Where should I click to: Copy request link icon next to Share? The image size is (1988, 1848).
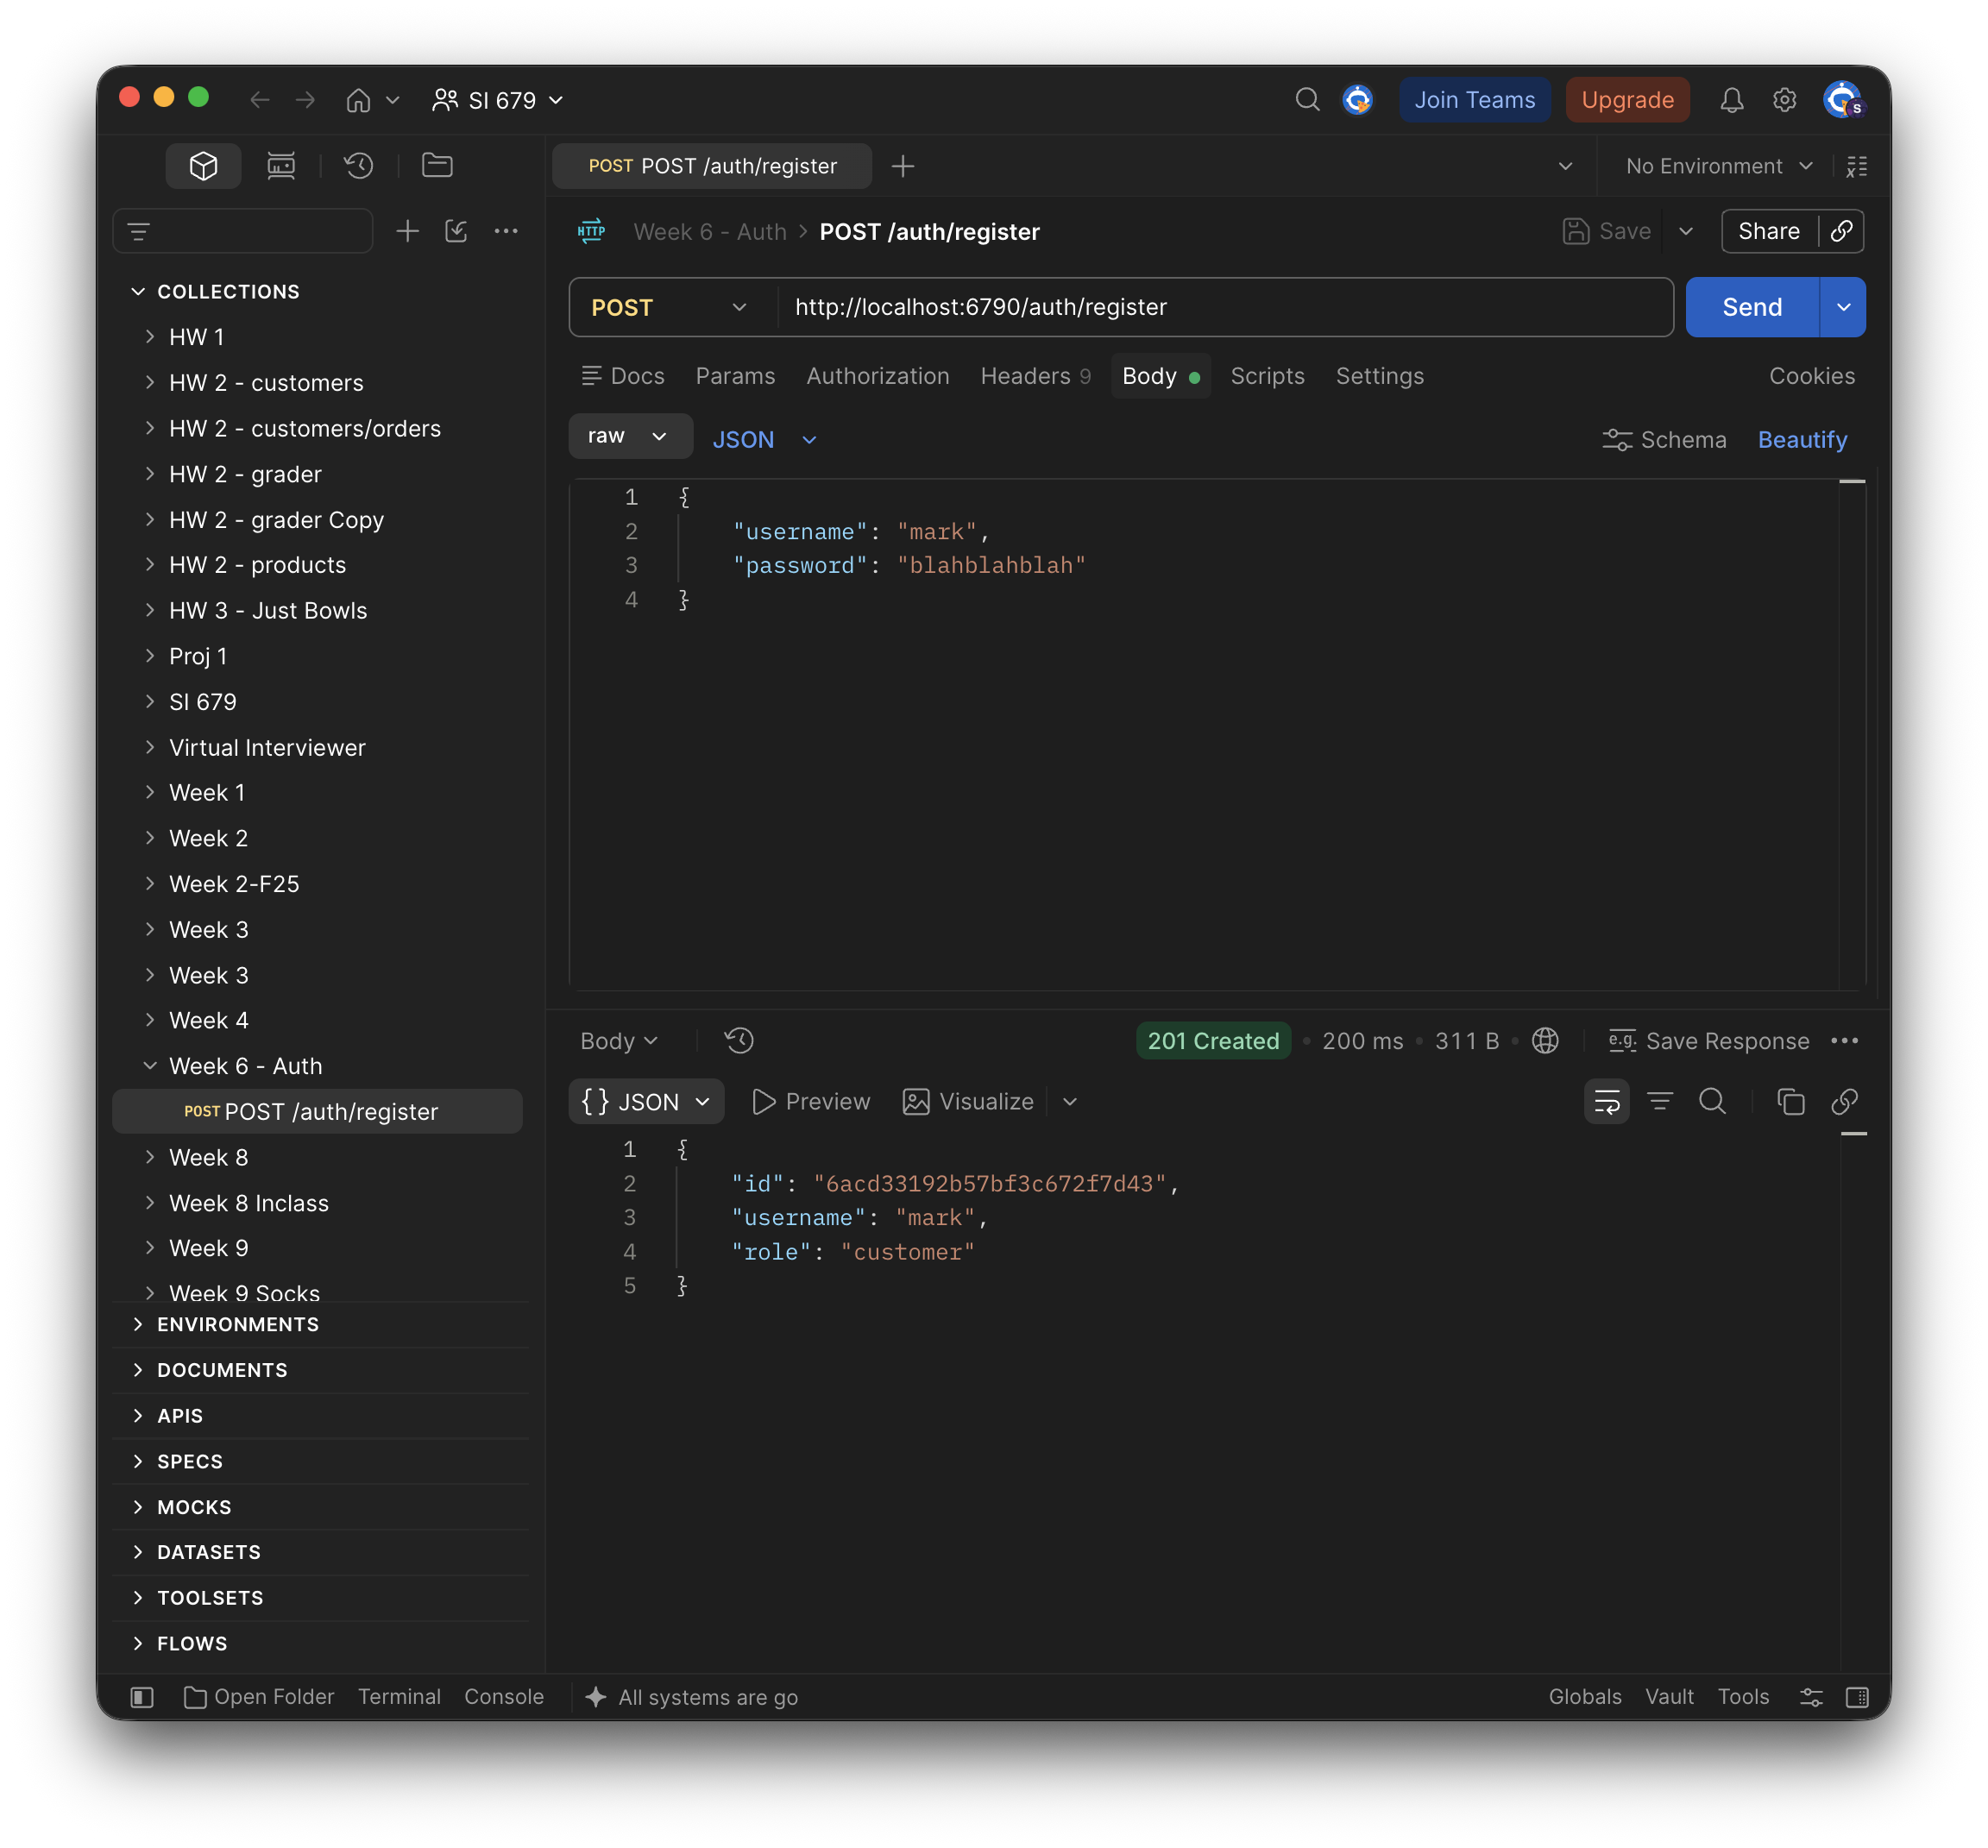[1841, 232]
